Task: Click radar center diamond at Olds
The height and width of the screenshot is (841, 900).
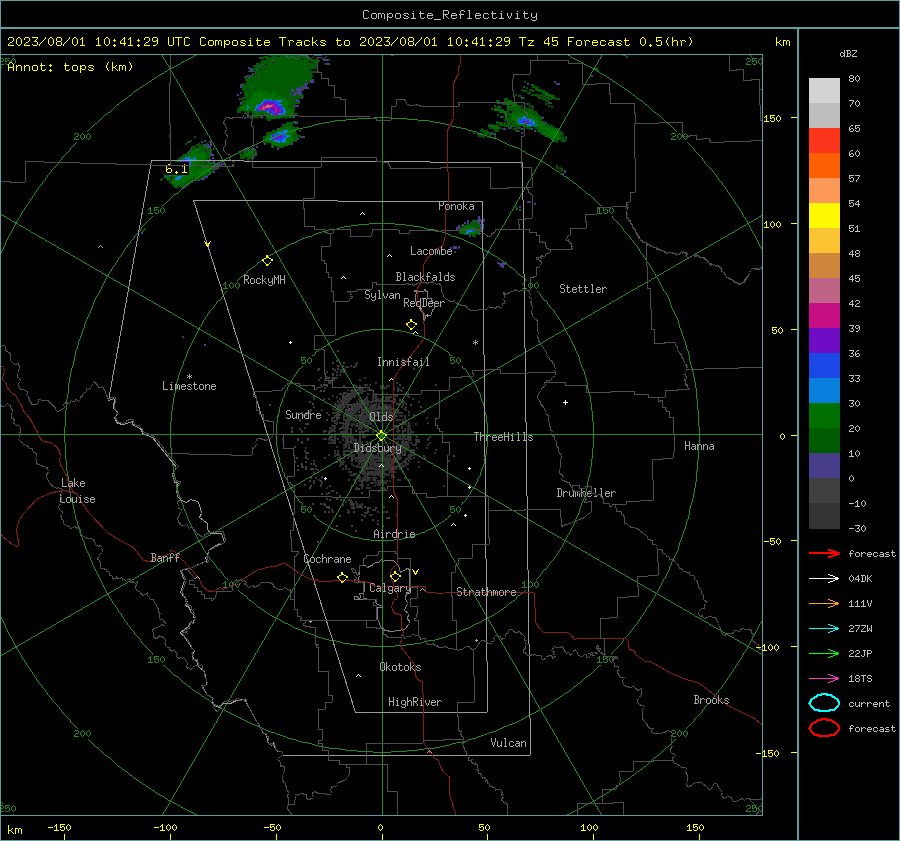Action: click(x=381, y=436)
